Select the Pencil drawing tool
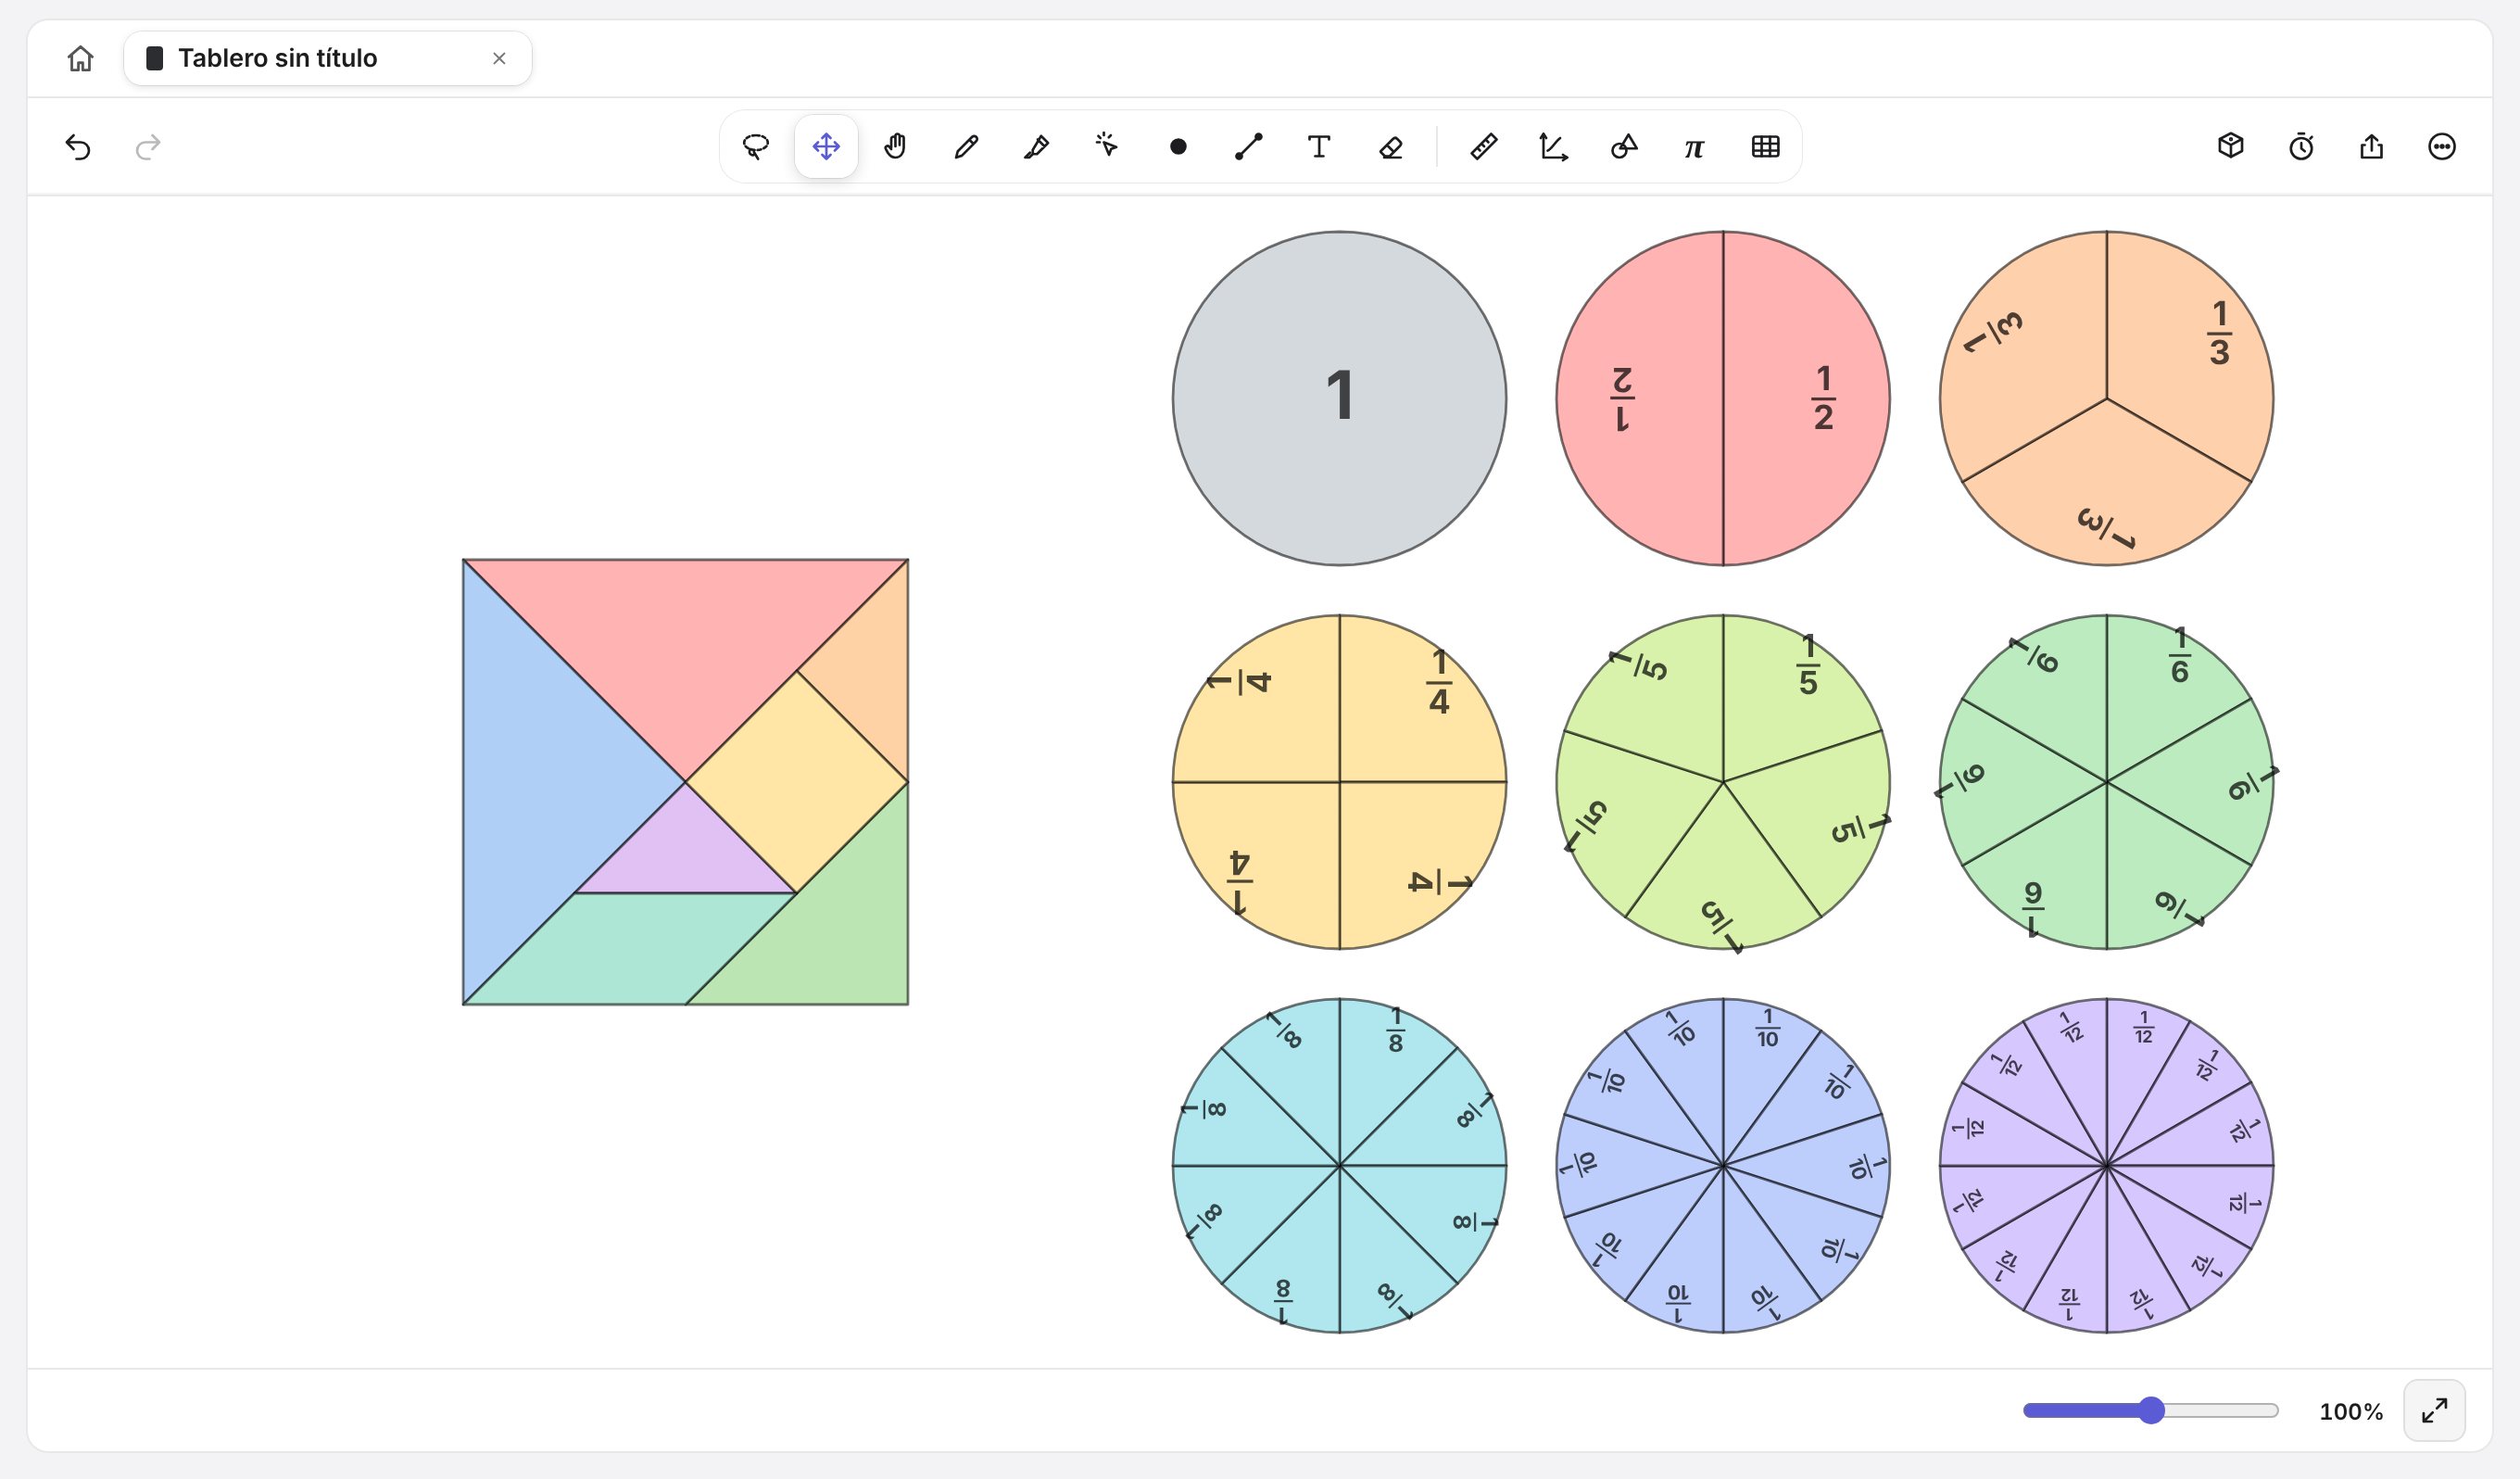 click(x=966, y=147)
